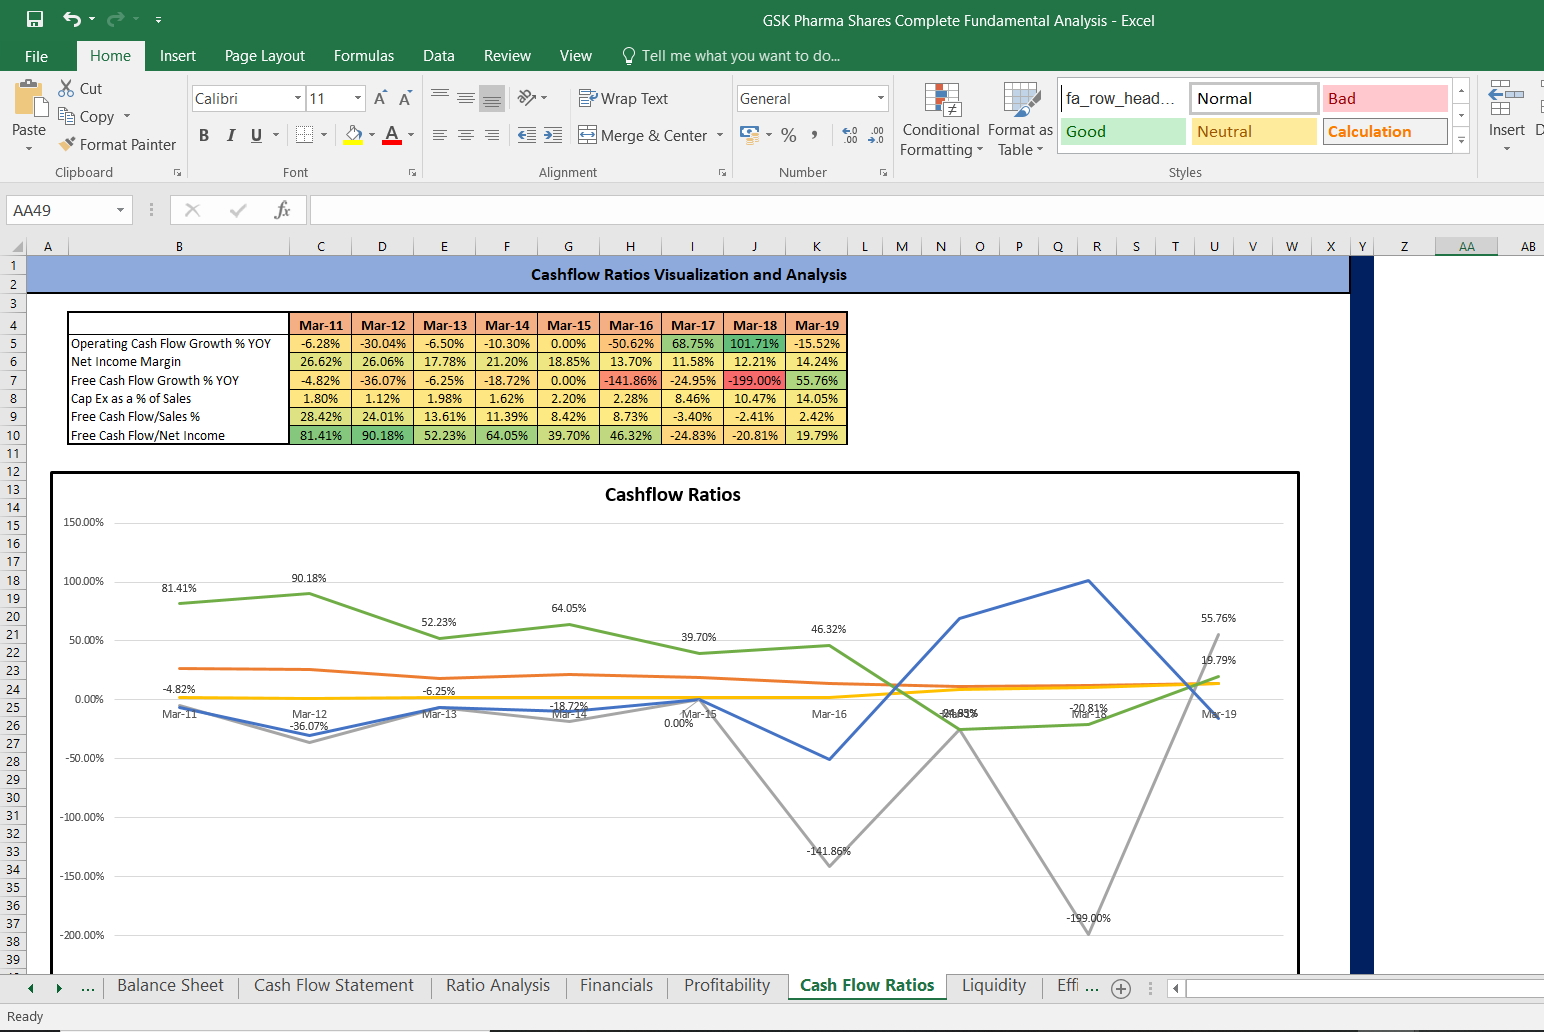Activate the Format Painter brush
Image resolution: width=1544 pixels, height=1032 pixels.
click(x=117, y=144)
